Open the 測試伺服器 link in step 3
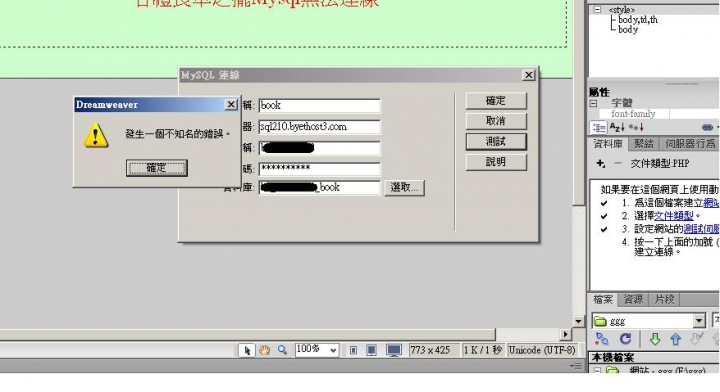The height and width of the screenshot is (392, 720). [701, 229]
